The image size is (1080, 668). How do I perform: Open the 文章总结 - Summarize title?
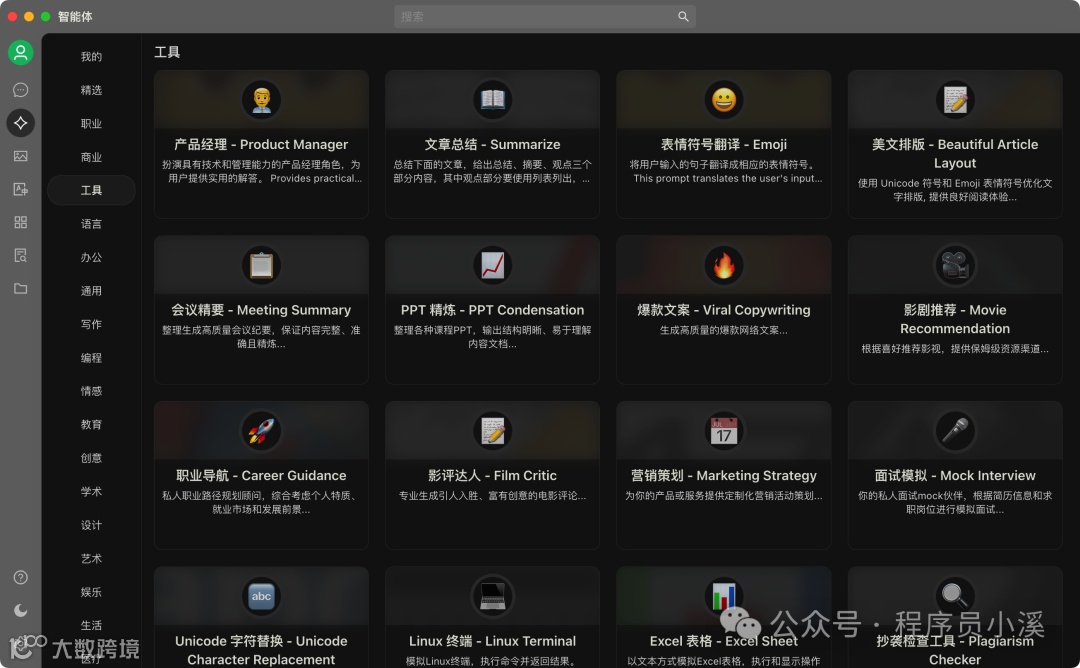pyautogui.click(x=492, y=145)
